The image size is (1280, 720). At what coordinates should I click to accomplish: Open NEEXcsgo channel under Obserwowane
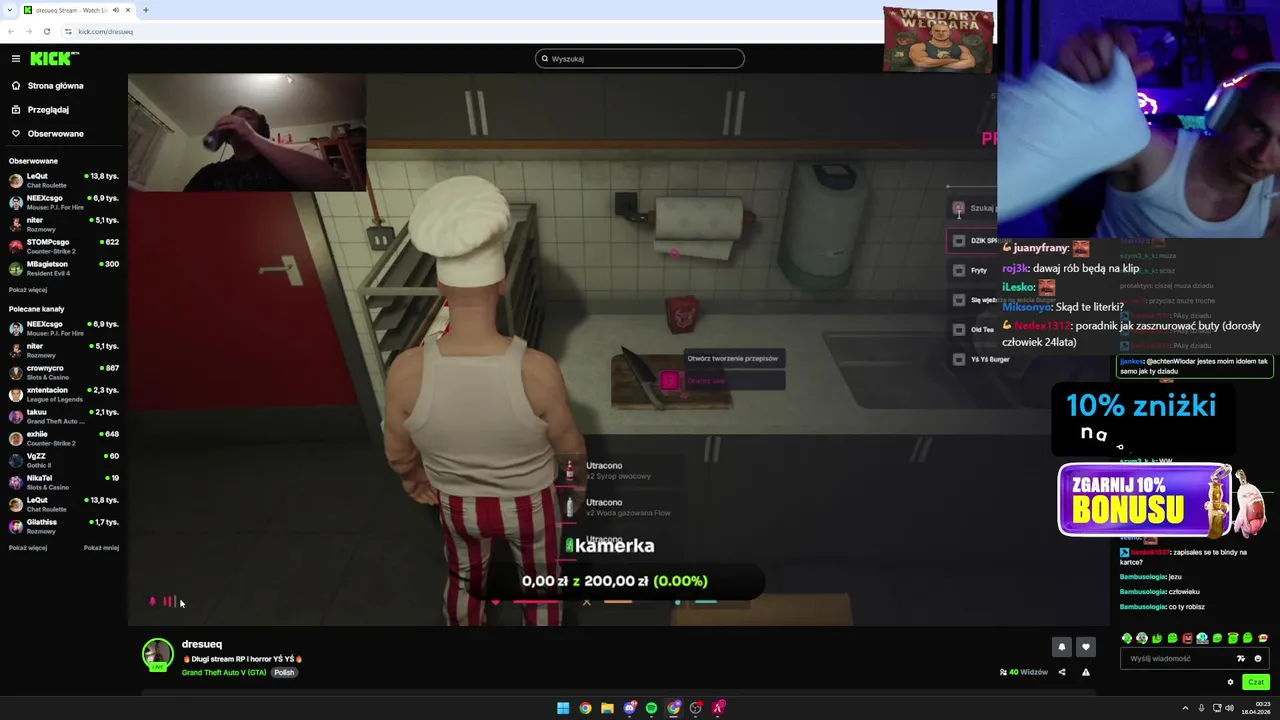point(63,202)
